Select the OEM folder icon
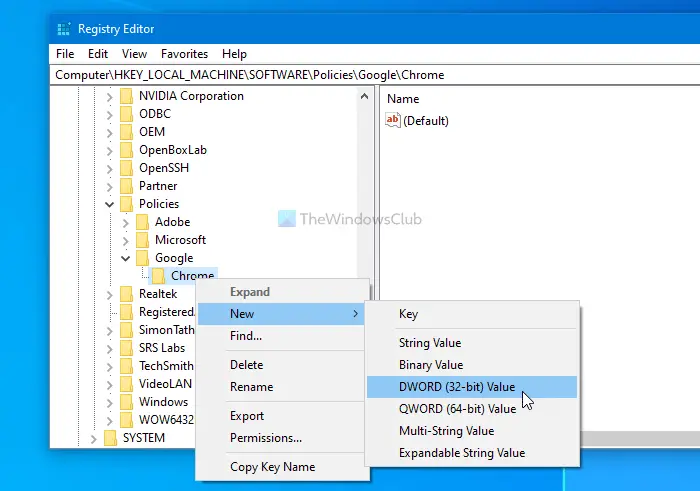 point(127,132)
